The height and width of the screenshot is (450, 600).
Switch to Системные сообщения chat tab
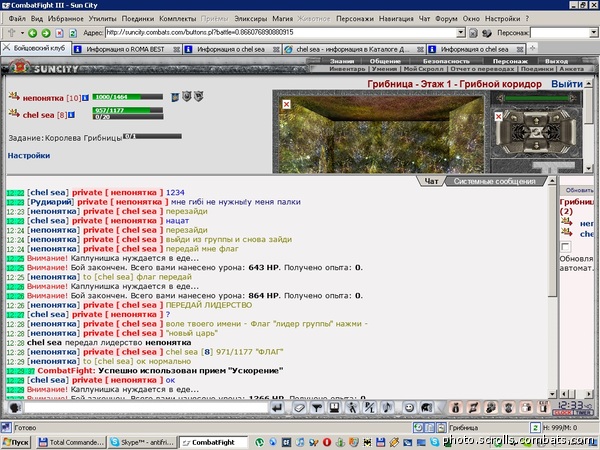point(494,181)
